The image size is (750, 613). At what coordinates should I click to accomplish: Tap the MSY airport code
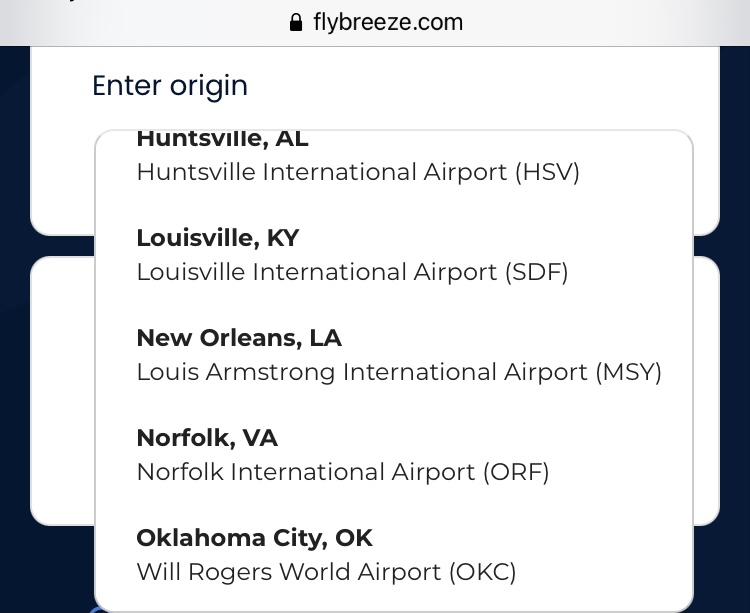(x=629, y=372)
